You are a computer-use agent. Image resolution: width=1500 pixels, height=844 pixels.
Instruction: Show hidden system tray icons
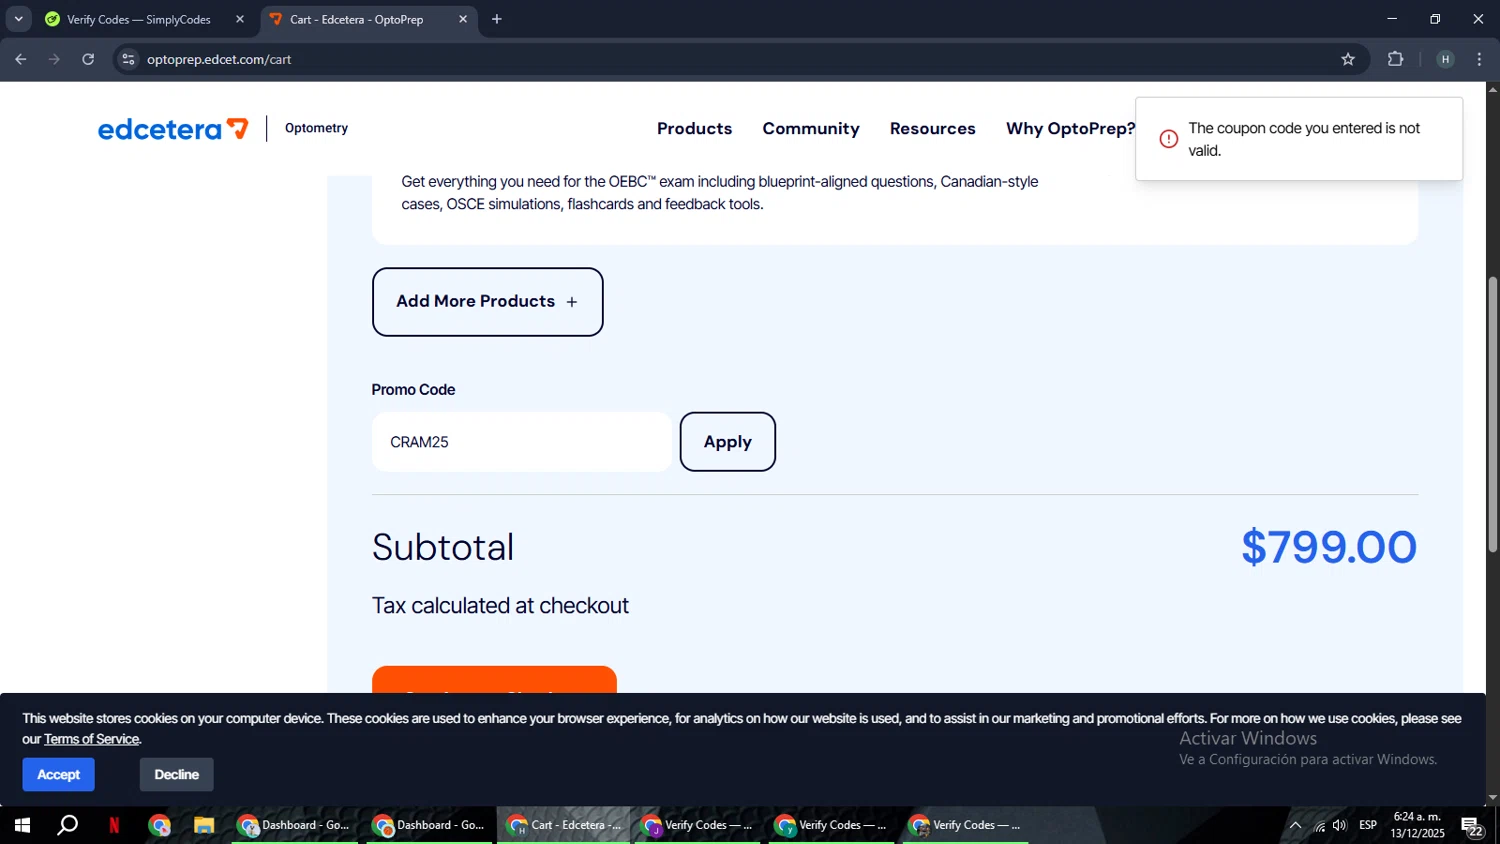[x=1295, y=825]
